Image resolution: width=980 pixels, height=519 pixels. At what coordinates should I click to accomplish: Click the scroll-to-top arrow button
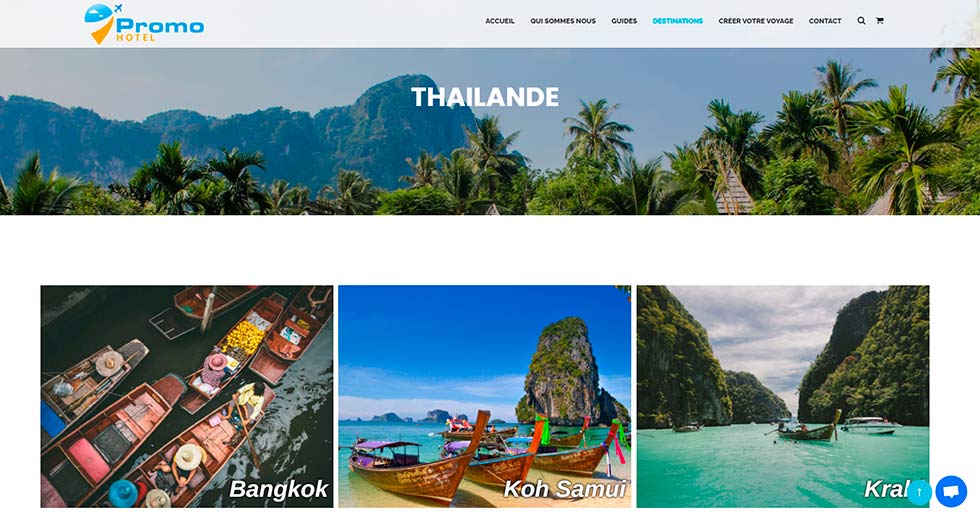(x=919, y=492)
